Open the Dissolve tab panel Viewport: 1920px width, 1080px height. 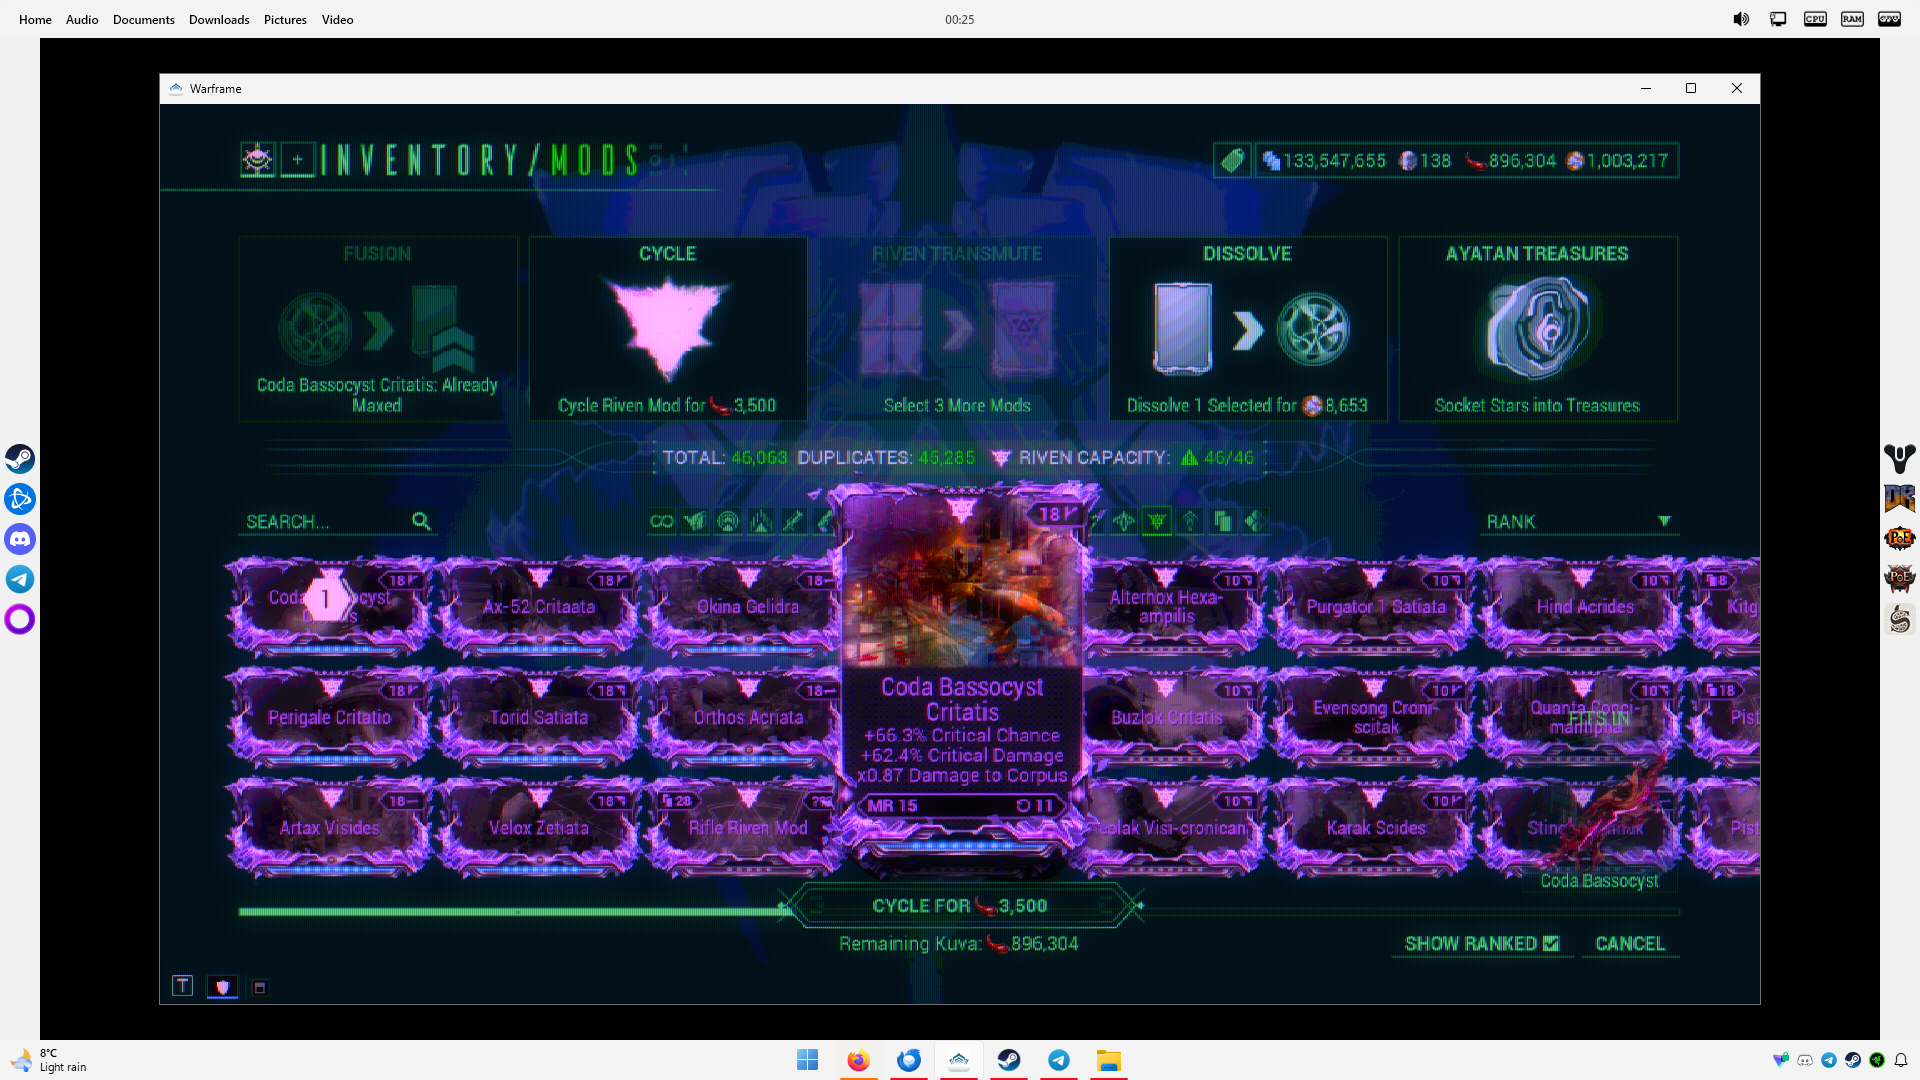(x=1247, y=328)
